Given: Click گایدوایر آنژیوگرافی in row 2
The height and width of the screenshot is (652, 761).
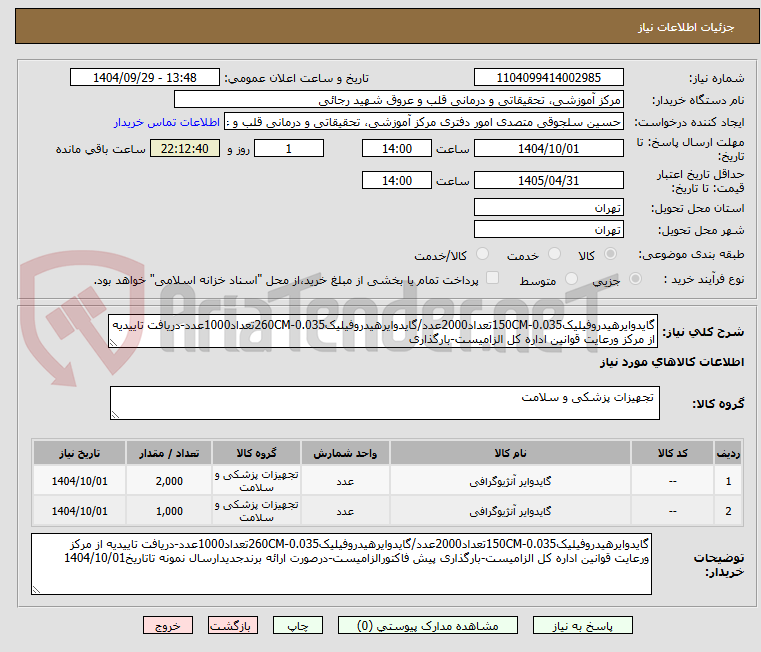Looking at the screenshot, I should [x=510, y=511].
